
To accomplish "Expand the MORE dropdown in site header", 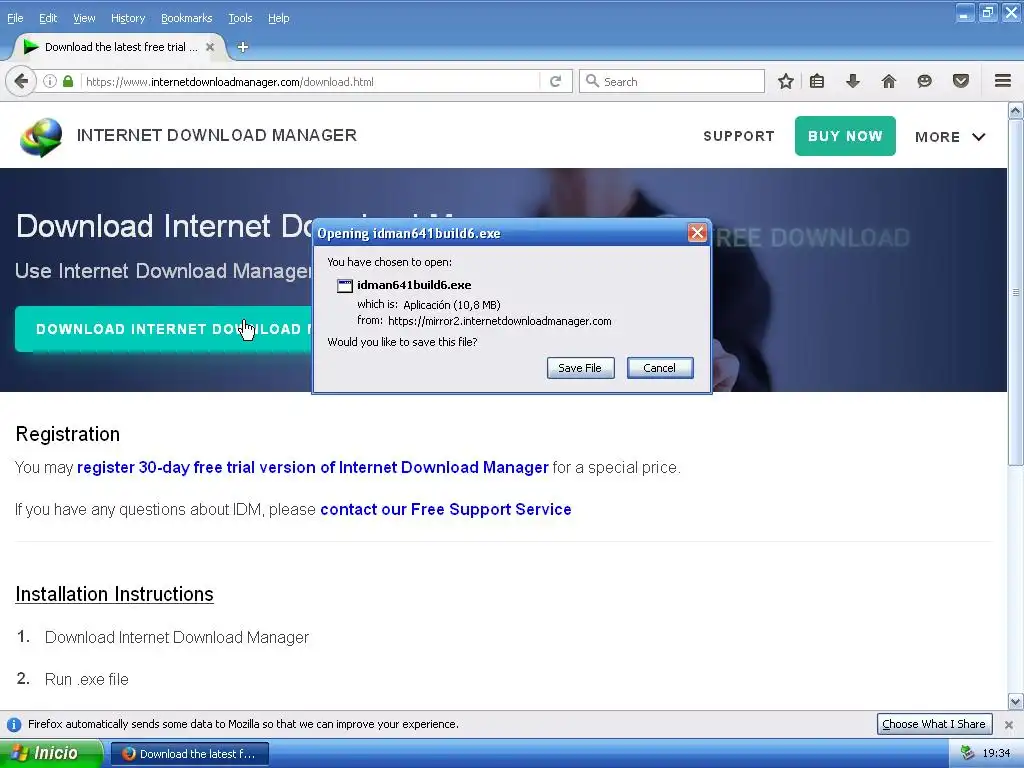I will pos(950,137).
